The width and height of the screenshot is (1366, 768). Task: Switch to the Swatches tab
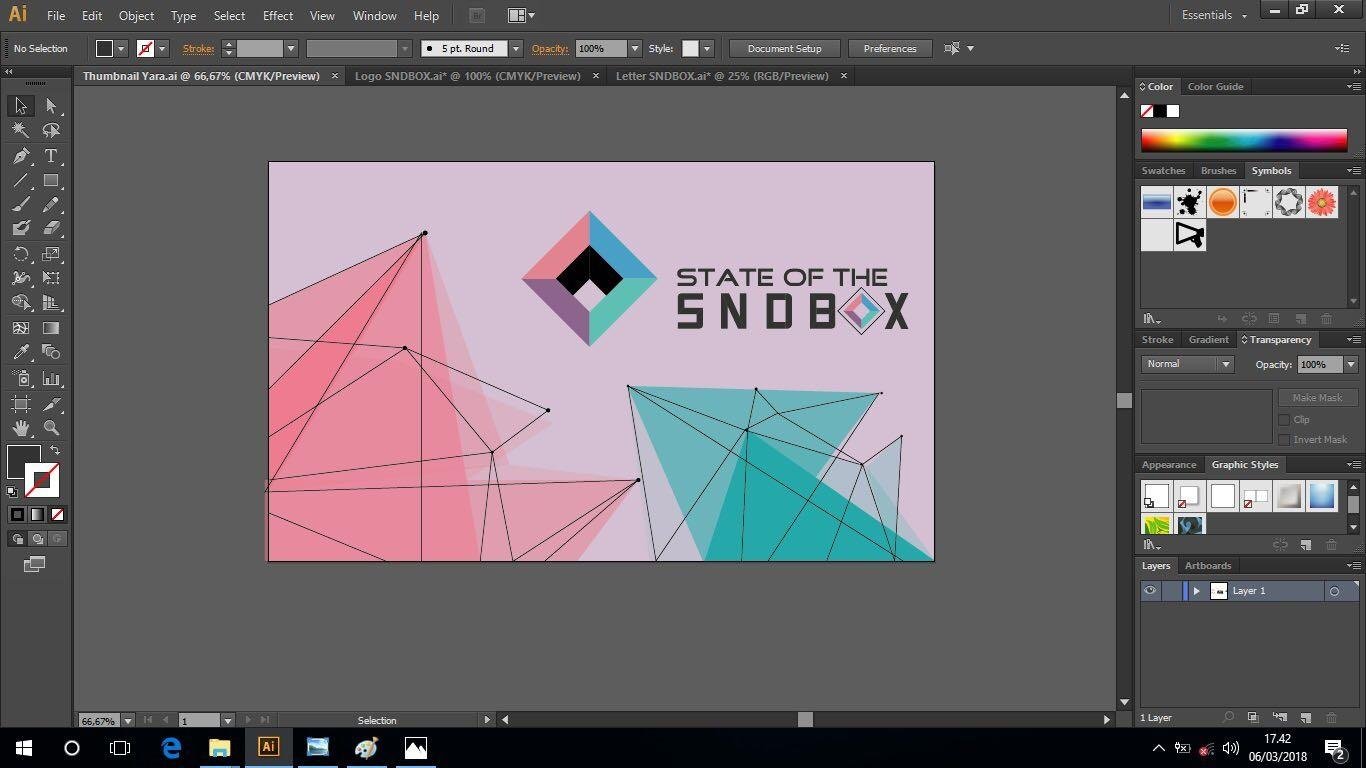1163,171
